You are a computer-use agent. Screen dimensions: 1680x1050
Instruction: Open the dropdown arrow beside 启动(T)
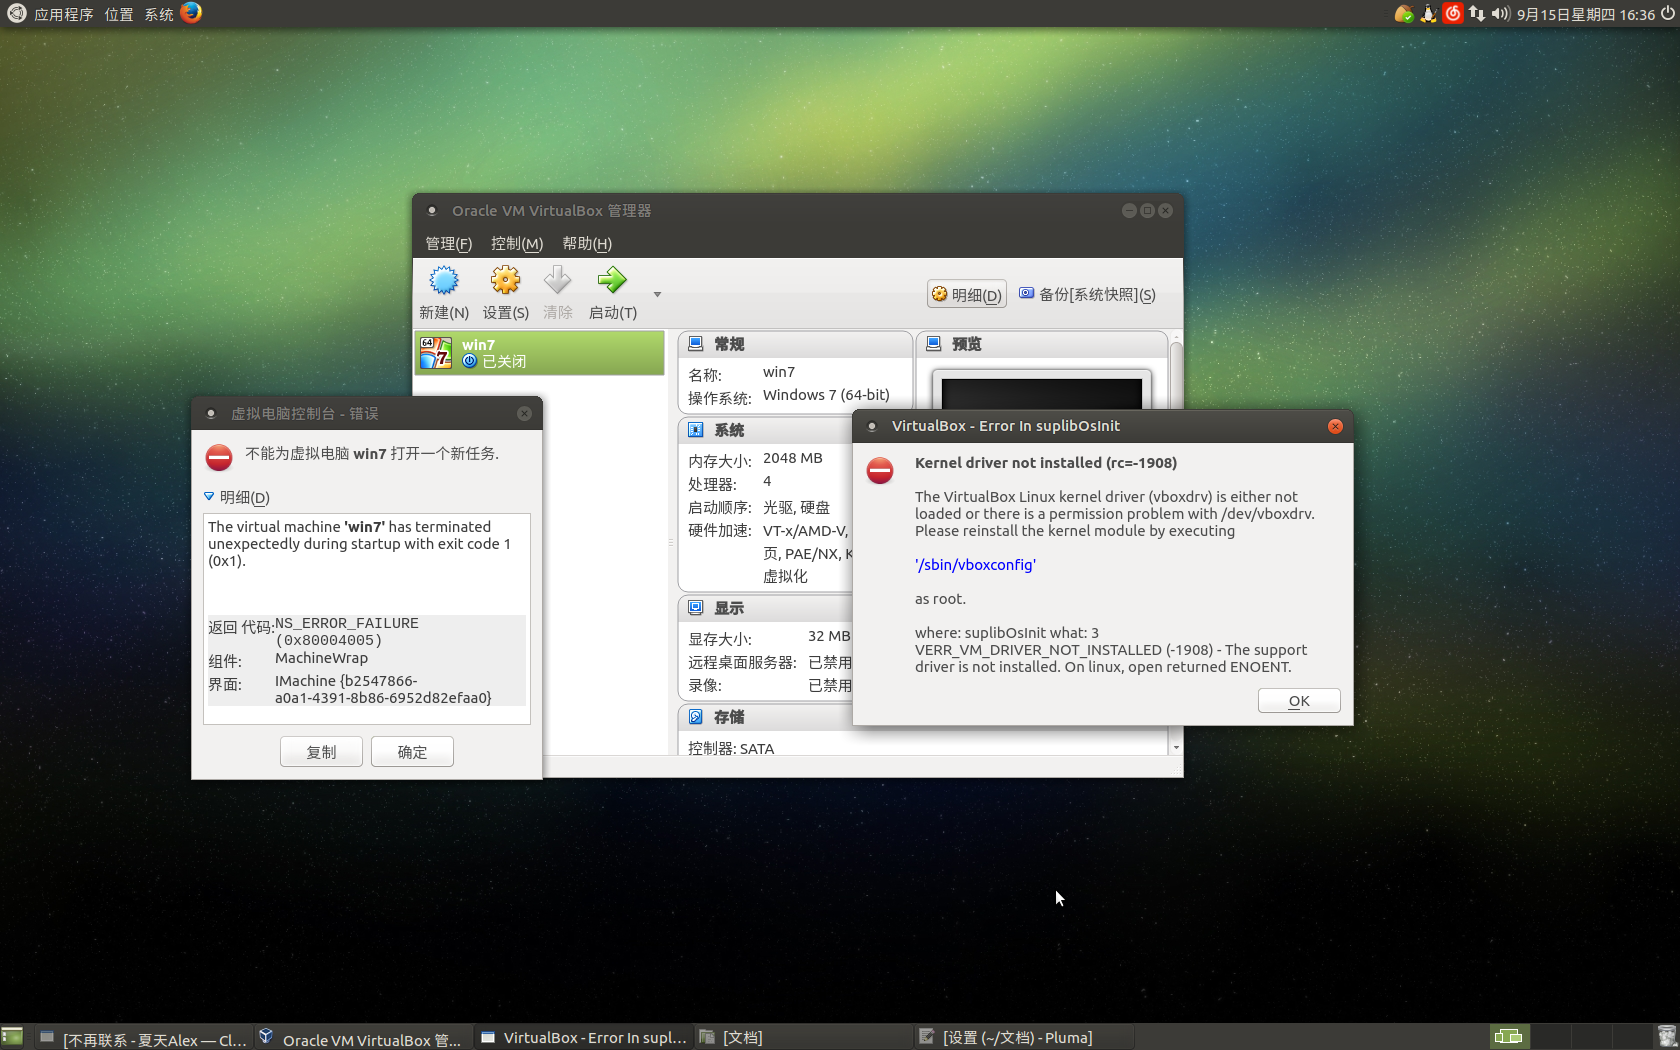(x=657, y=294)
